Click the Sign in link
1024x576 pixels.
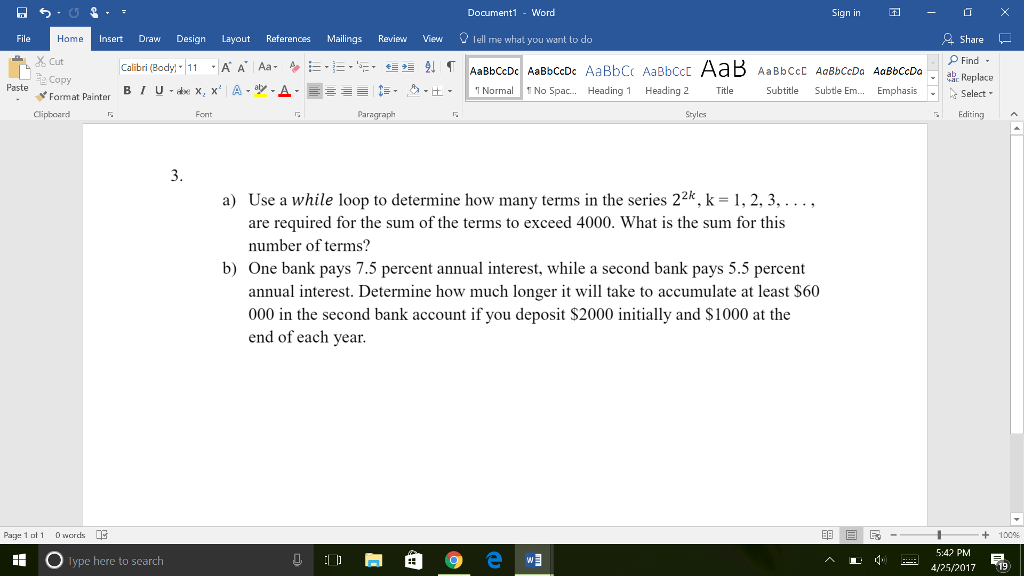point(845,13)
